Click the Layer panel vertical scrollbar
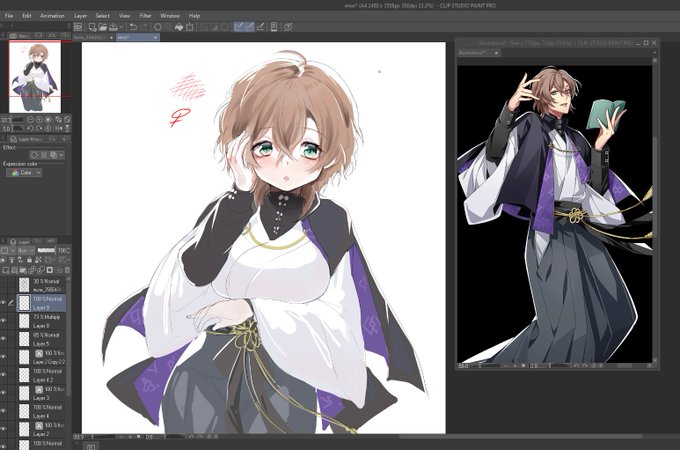Image resolution: width=680 pixels, height=450 pixels. click(69, 338)
